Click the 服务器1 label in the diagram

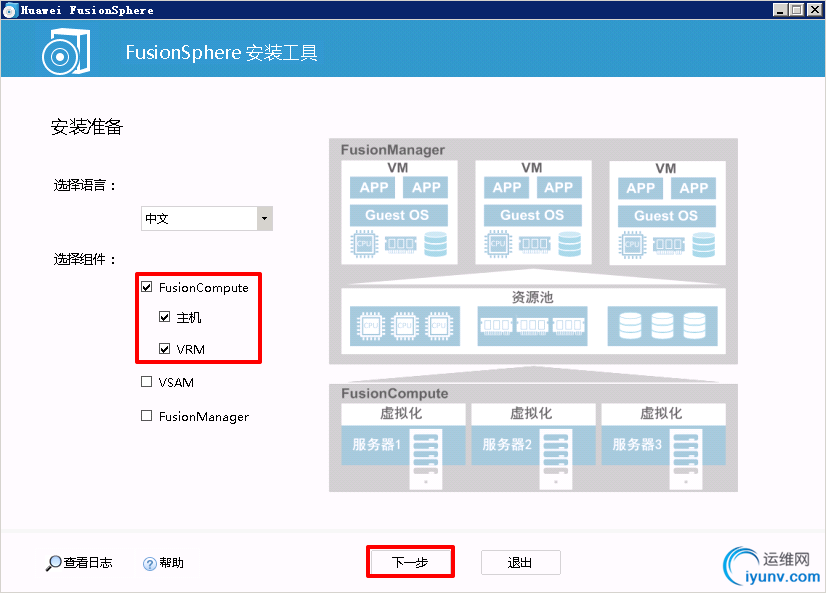(x=377, y=444)
